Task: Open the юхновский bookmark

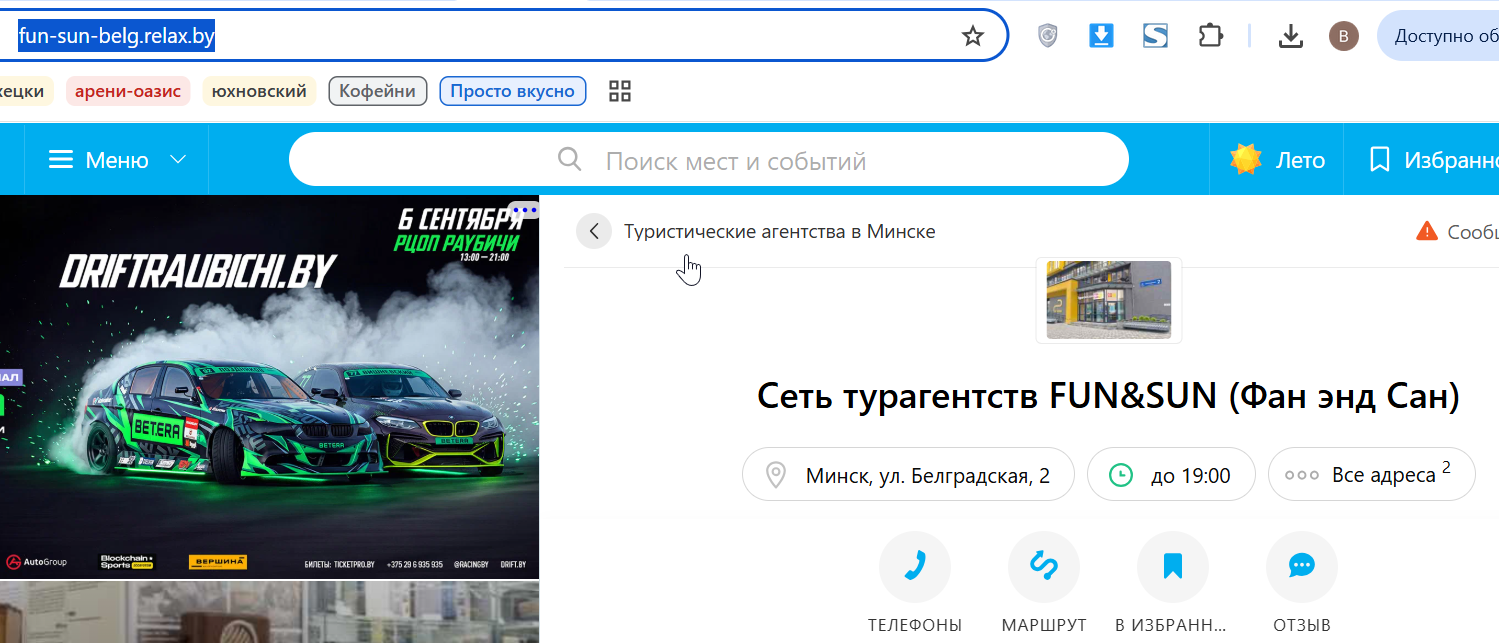Action: point(259,91)
